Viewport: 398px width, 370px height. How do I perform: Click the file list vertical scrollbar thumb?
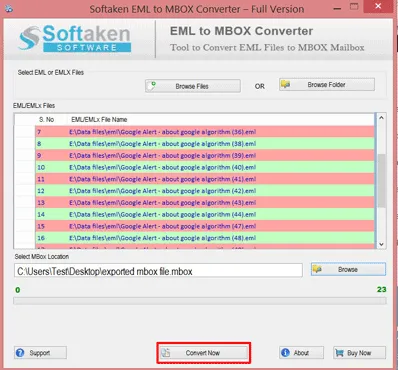pos(381,181)
